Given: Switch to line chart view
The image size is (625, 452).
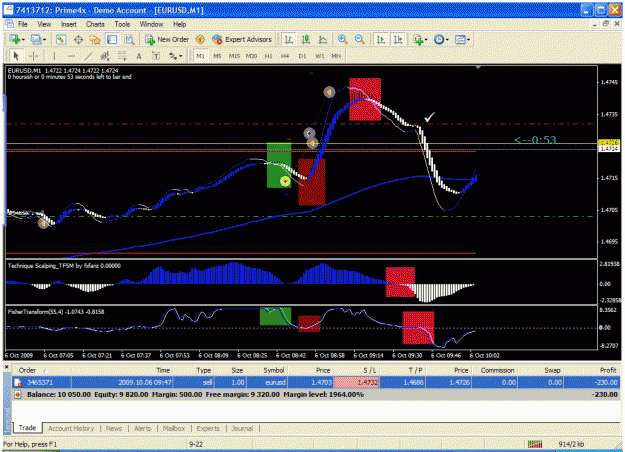Looking at the screenshot, I should [x=323, y=39].
